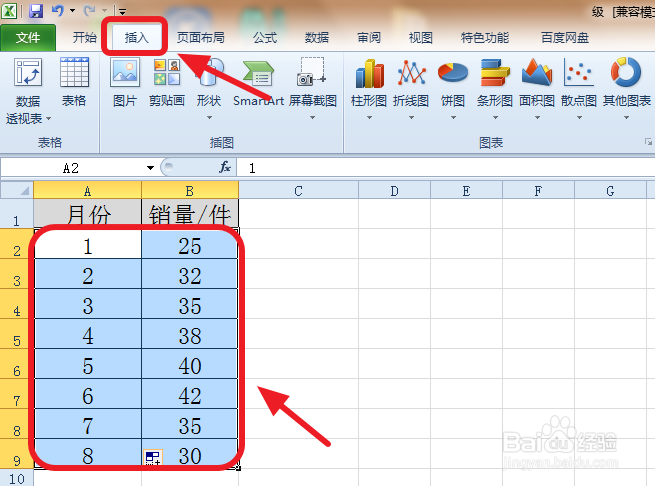Switch to the Review (审阅) tab

pos(369,38)
